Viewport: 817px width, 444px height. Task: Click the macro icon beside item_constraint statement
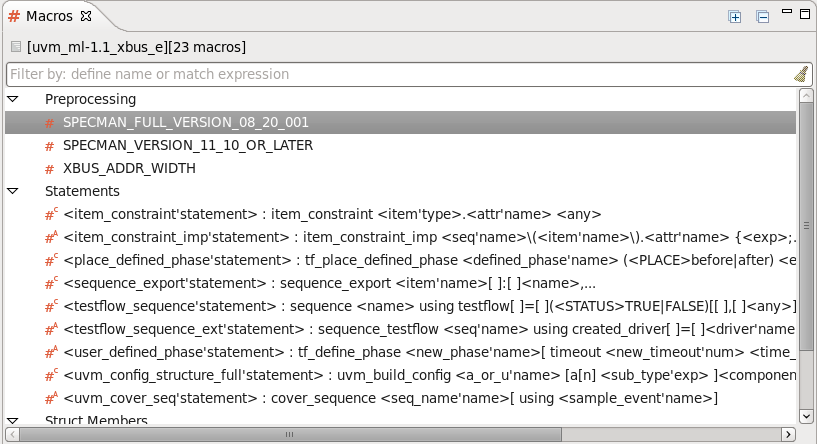point(50,214)
